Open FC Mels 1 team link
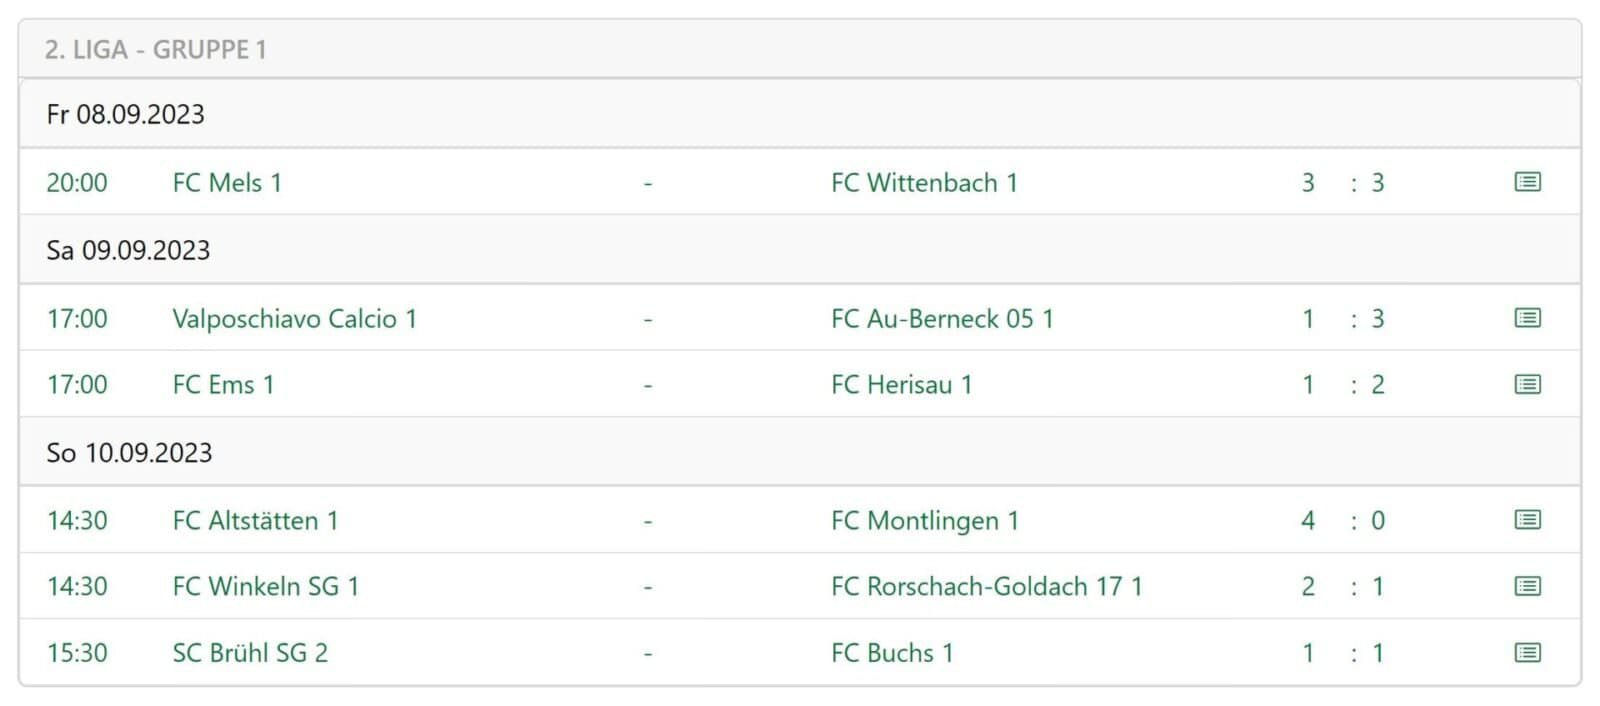1600x706 pixels. pyautogui.click(x=227, y=183)
